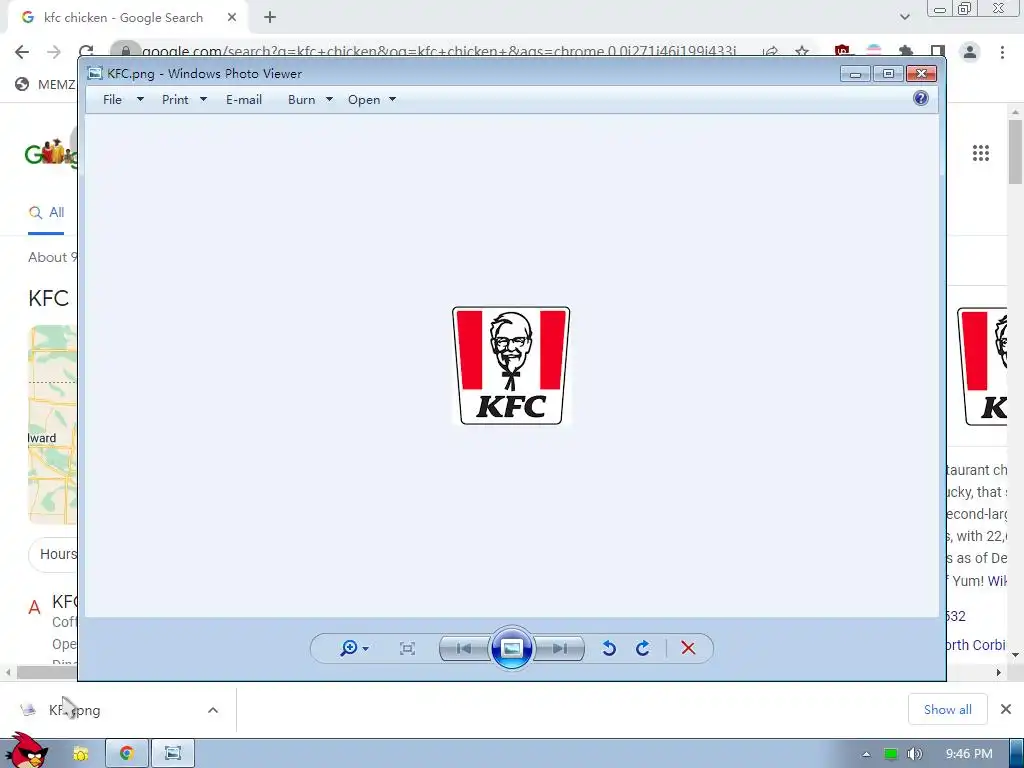The height and width of the screenshot is (768, 1024).
Task: Open the Print menu
Action: (175, 99)
